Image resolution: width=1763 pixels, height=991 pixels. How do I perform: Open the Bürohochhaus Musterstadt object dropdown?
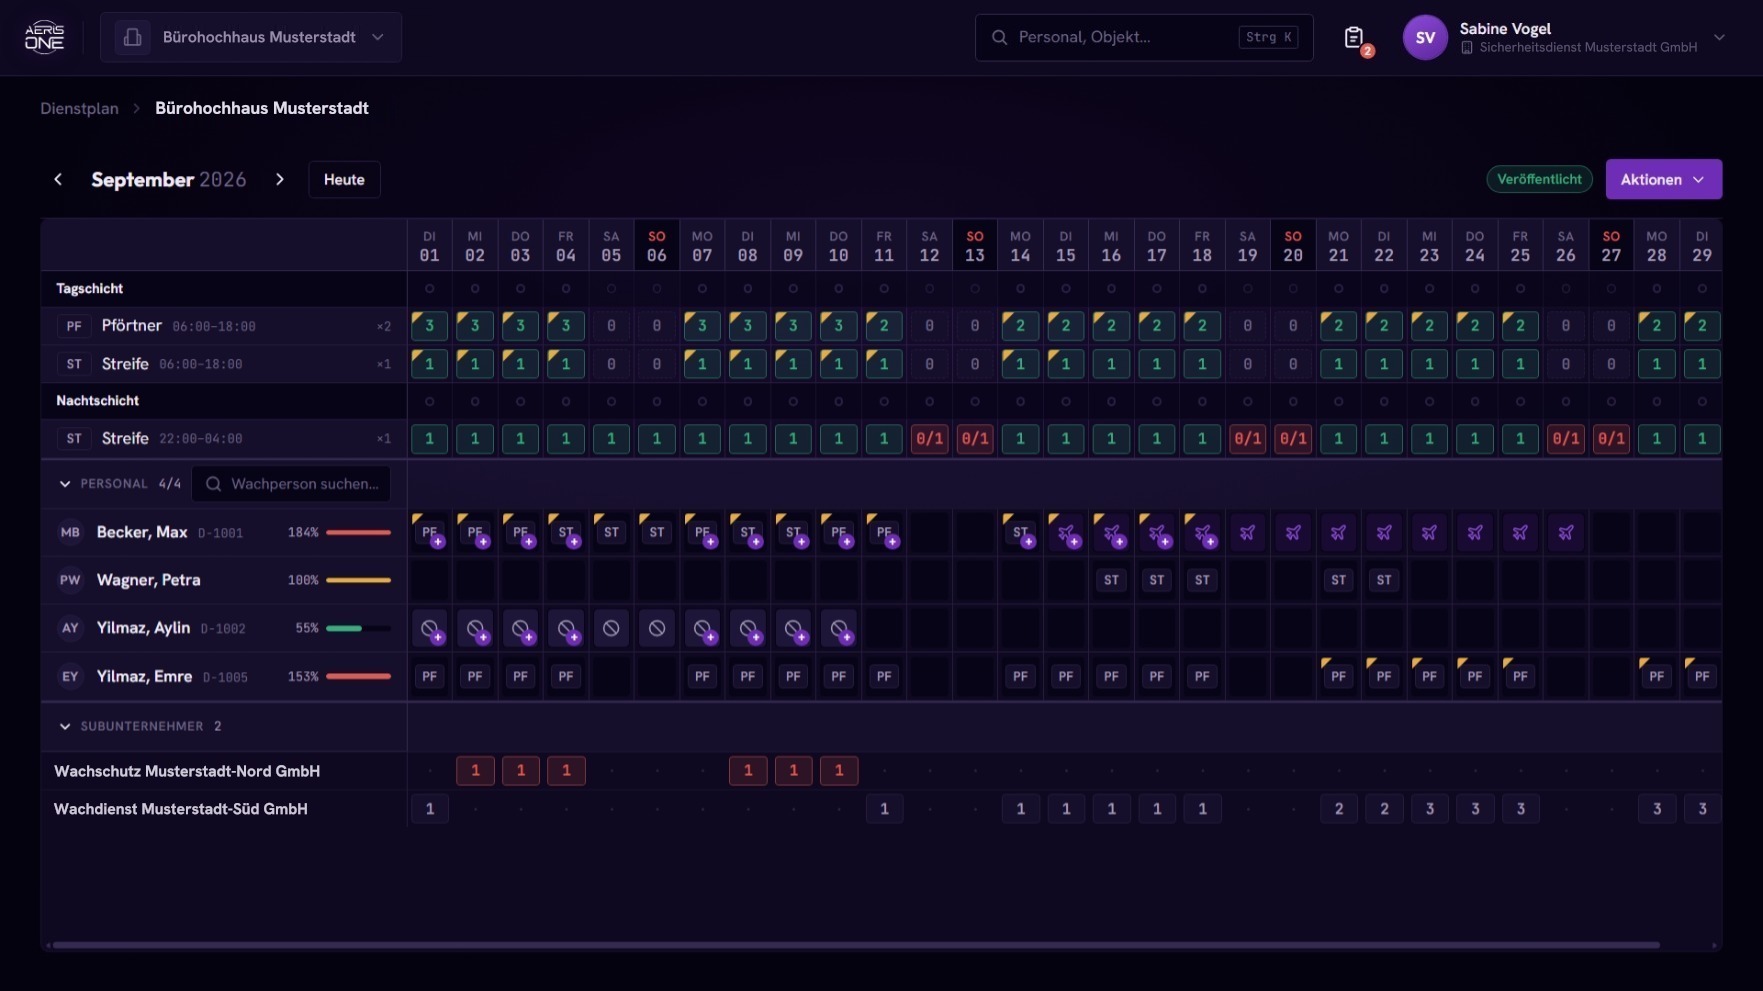pos(251,37)
